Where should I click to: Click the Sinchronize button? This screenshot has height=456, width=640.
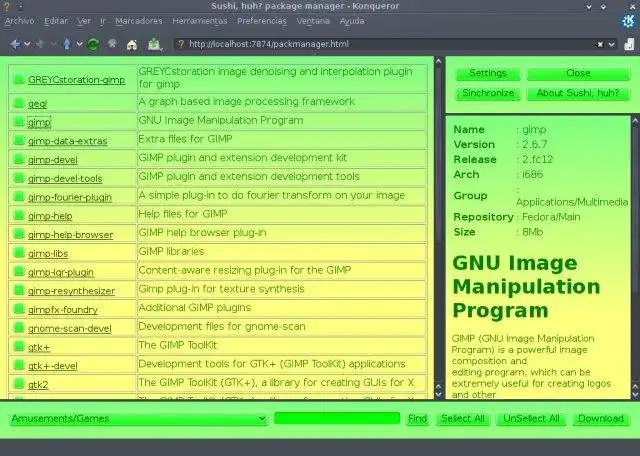(488, 93)
